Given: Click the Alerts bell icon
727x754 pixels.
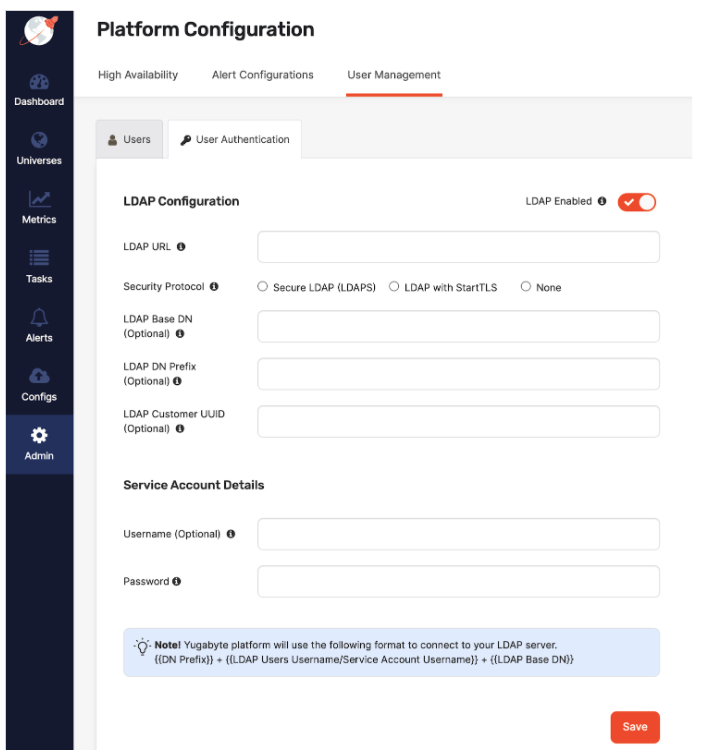Looking at the screenshot, I should tap(39, 318).
